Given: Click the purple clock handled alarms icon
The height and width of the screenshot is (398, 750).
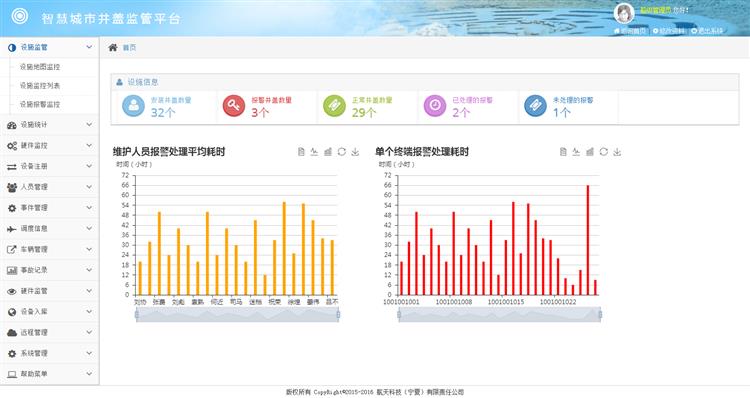Looking at the screenshot, I should coord(435,105).
